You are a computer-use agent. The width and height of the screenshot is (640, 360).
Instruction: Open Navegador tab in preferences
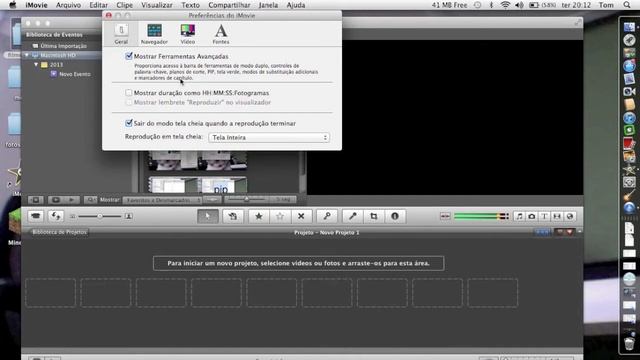coord(154,33)
